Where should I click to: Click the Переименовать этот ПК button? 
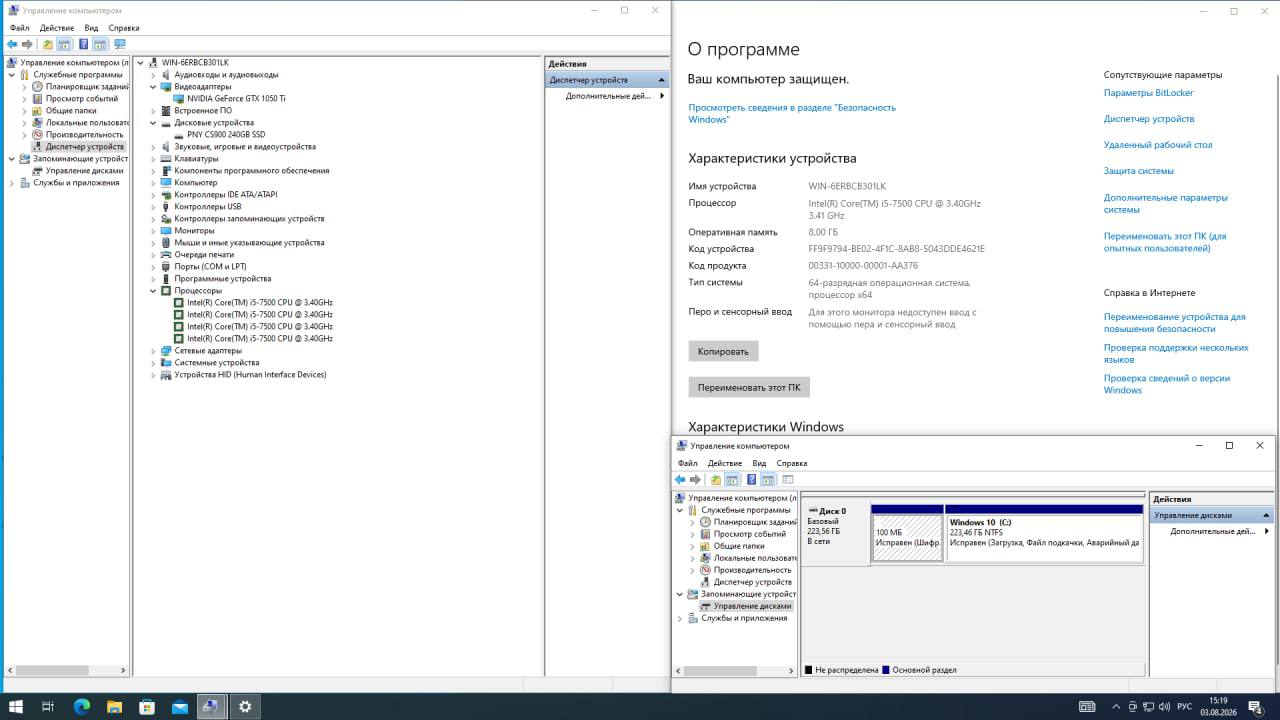pyautogui.click(x=749, y=387)
